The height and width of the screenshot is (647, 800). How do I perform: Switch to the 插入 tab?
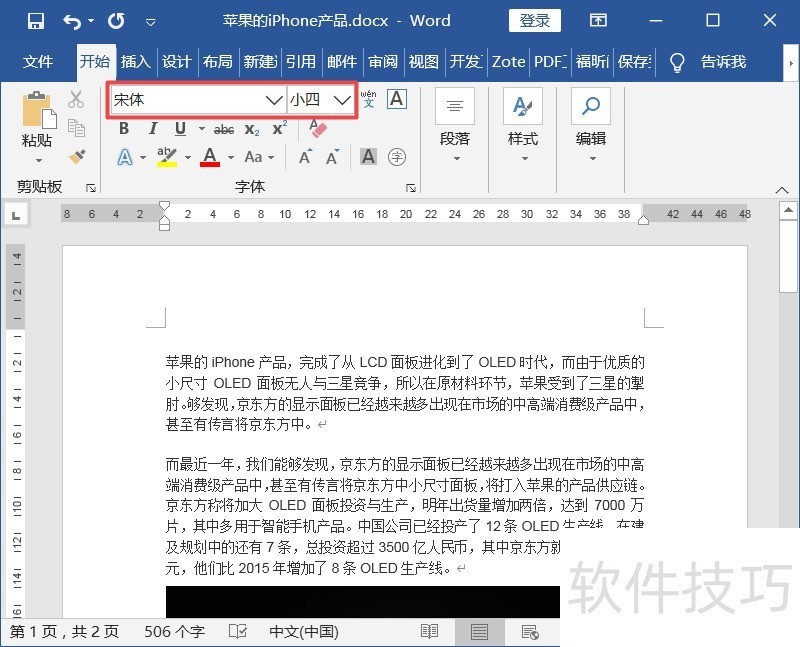[x=136, y=62]
